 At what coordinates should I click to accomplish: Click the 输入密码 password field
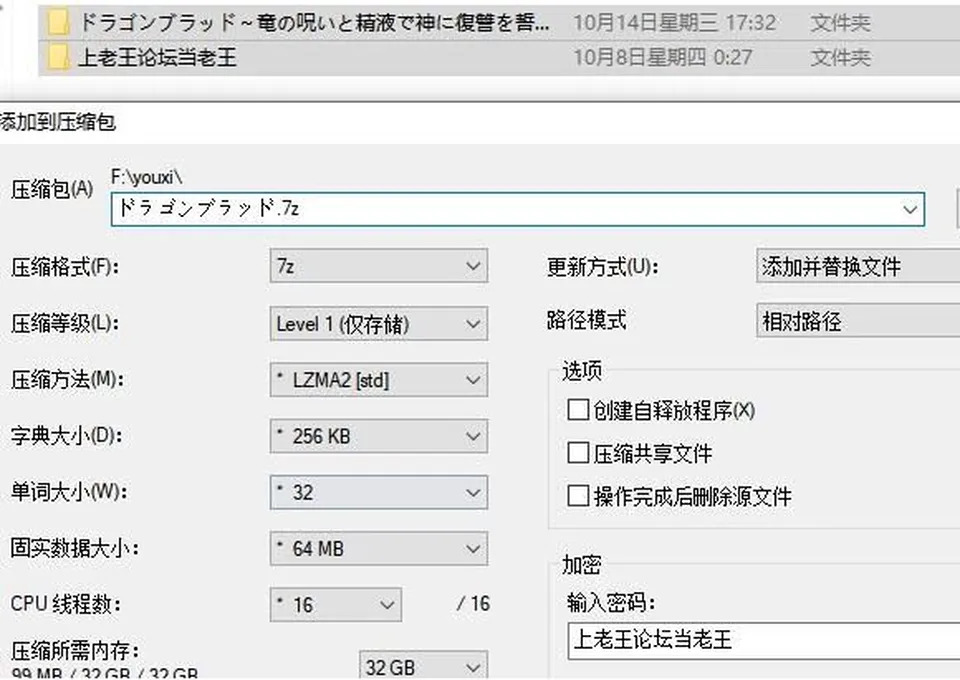pos(763,641)
